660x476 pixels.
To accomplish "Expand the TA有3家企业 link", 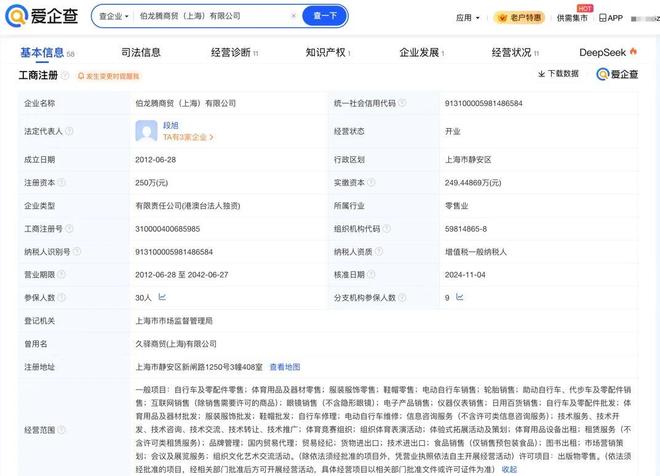I will (x=188, y=137).
